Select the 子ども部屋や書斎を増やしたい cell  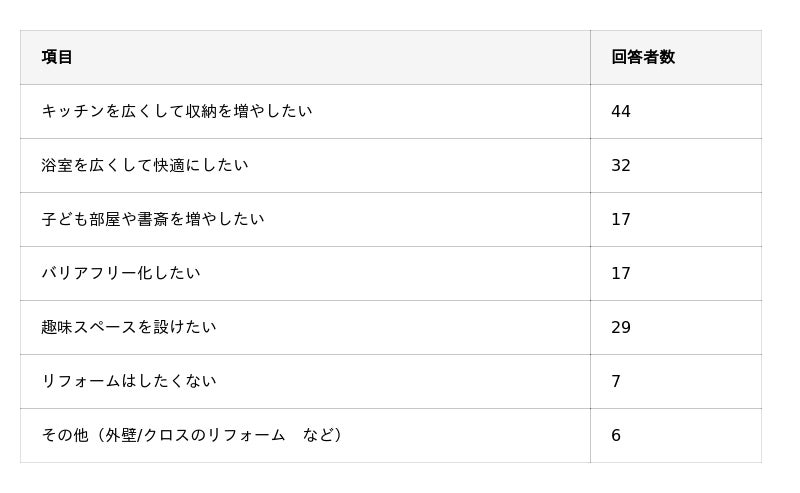pos(153,219)
